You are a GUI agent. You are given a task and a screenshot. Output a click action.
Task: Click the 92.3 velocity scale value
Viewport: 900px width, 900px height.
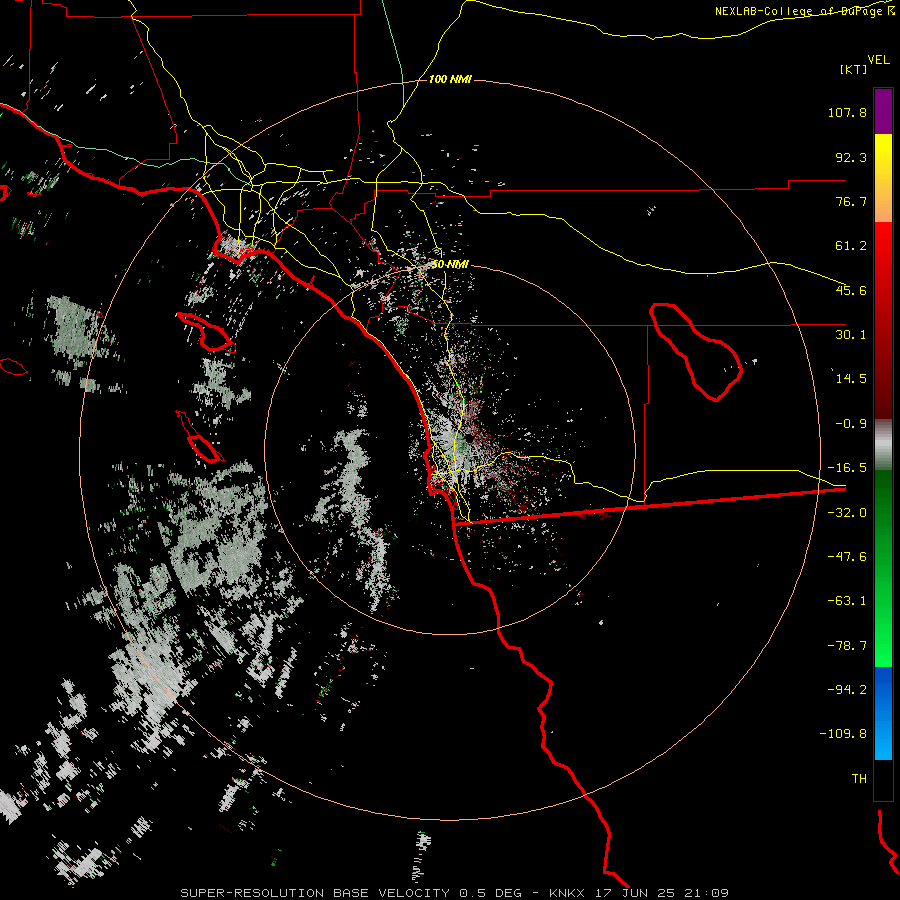tap(851, 157)
